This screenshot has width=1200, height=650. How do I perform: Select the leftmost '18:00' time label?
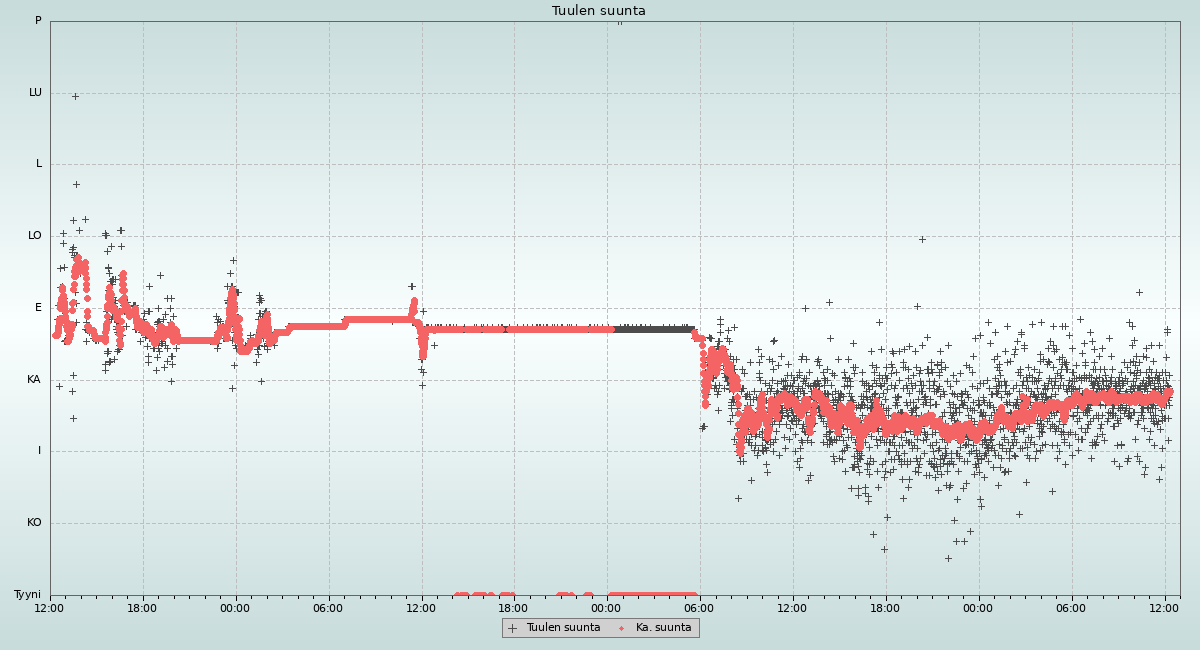click(143, 607)
